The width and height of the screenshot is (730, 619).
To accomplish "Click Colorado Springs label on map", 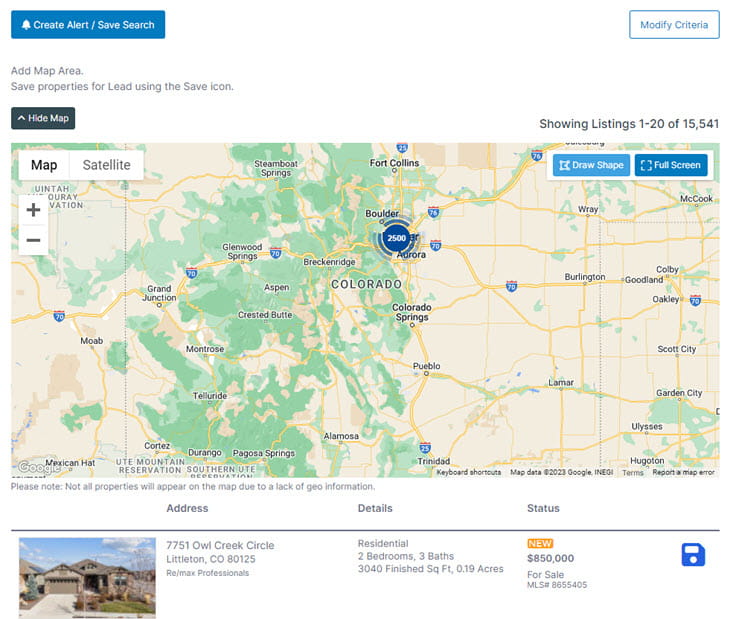I will tap(412, 312).
